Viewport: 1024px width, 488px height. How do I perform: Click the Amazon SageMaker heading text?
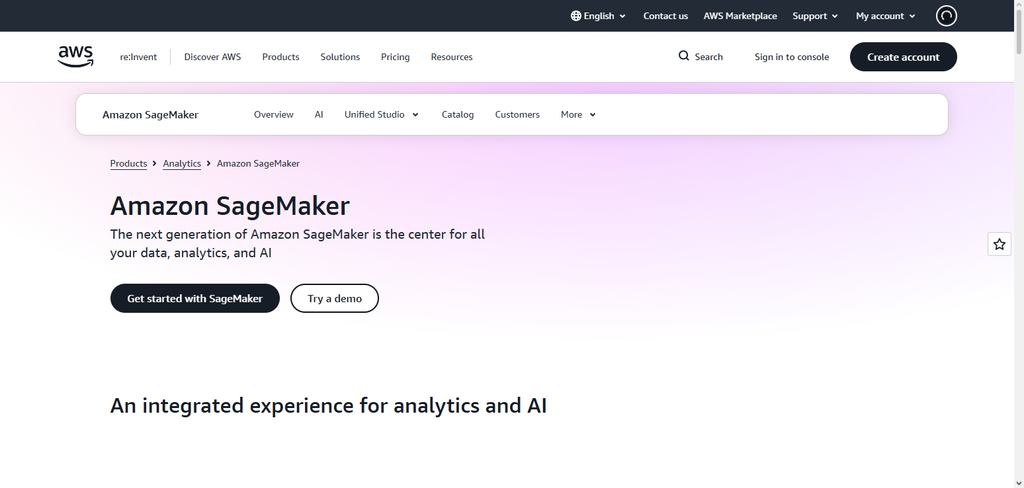230,206
